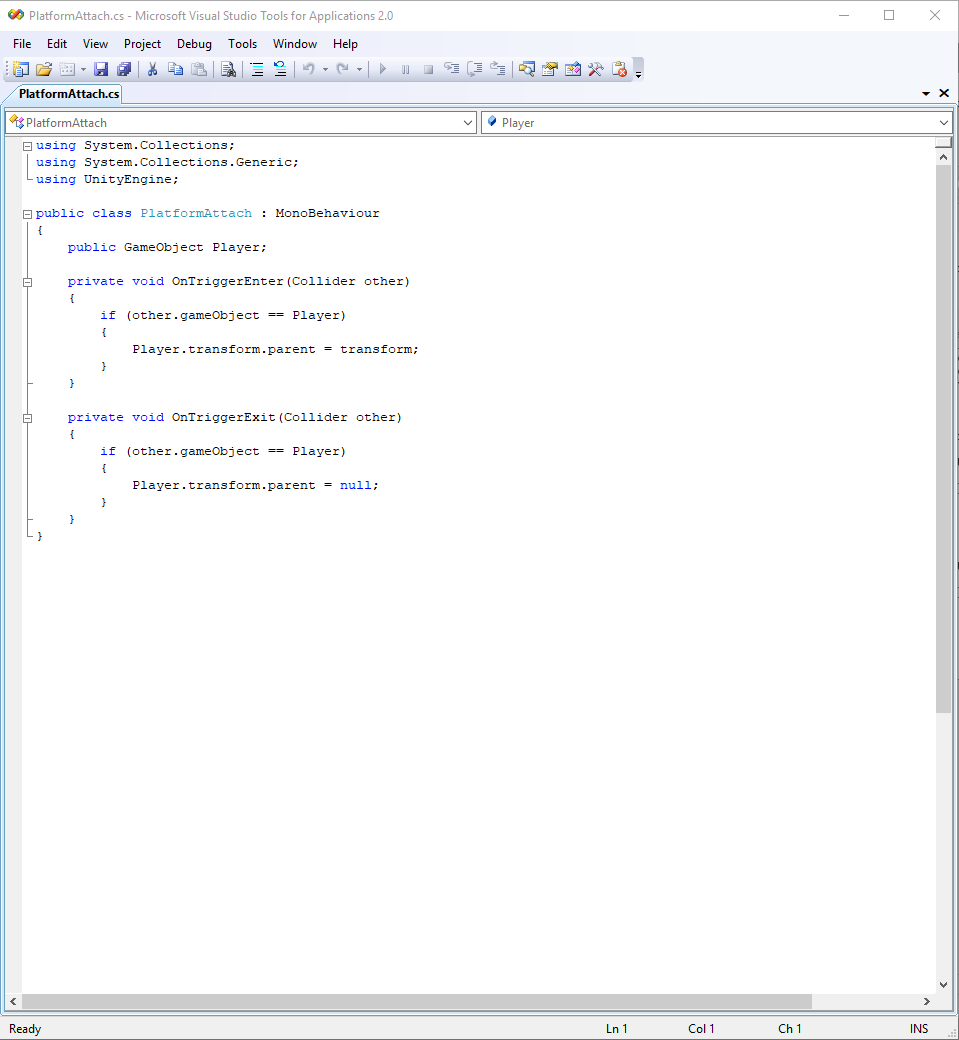Select the PlatformAttach.cs document tab
Image resolution: width=959 pixels, height=1040 pixels.
click(64, 93)
